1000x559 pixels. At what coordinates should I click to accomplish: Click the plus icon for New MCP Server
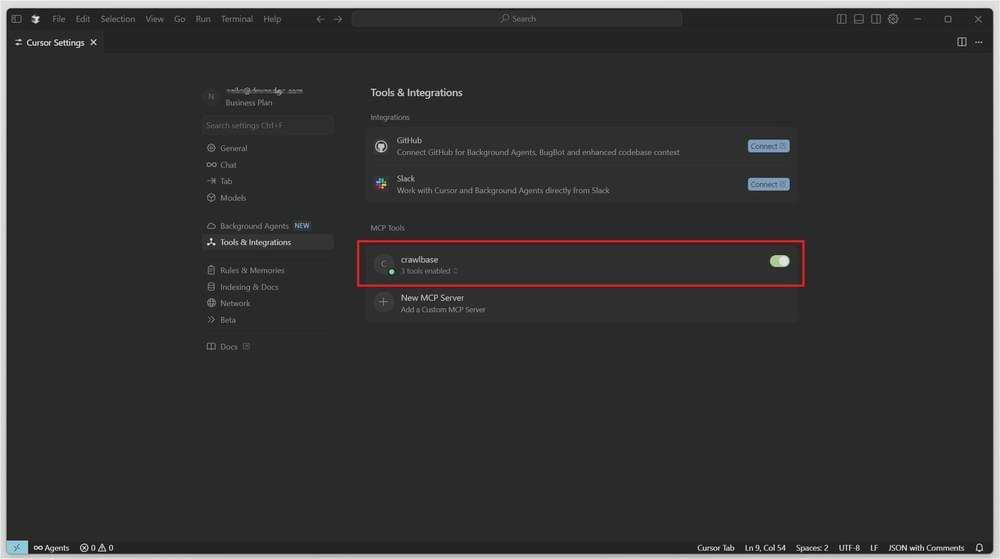pyautogui.click(x=383, y=302)
